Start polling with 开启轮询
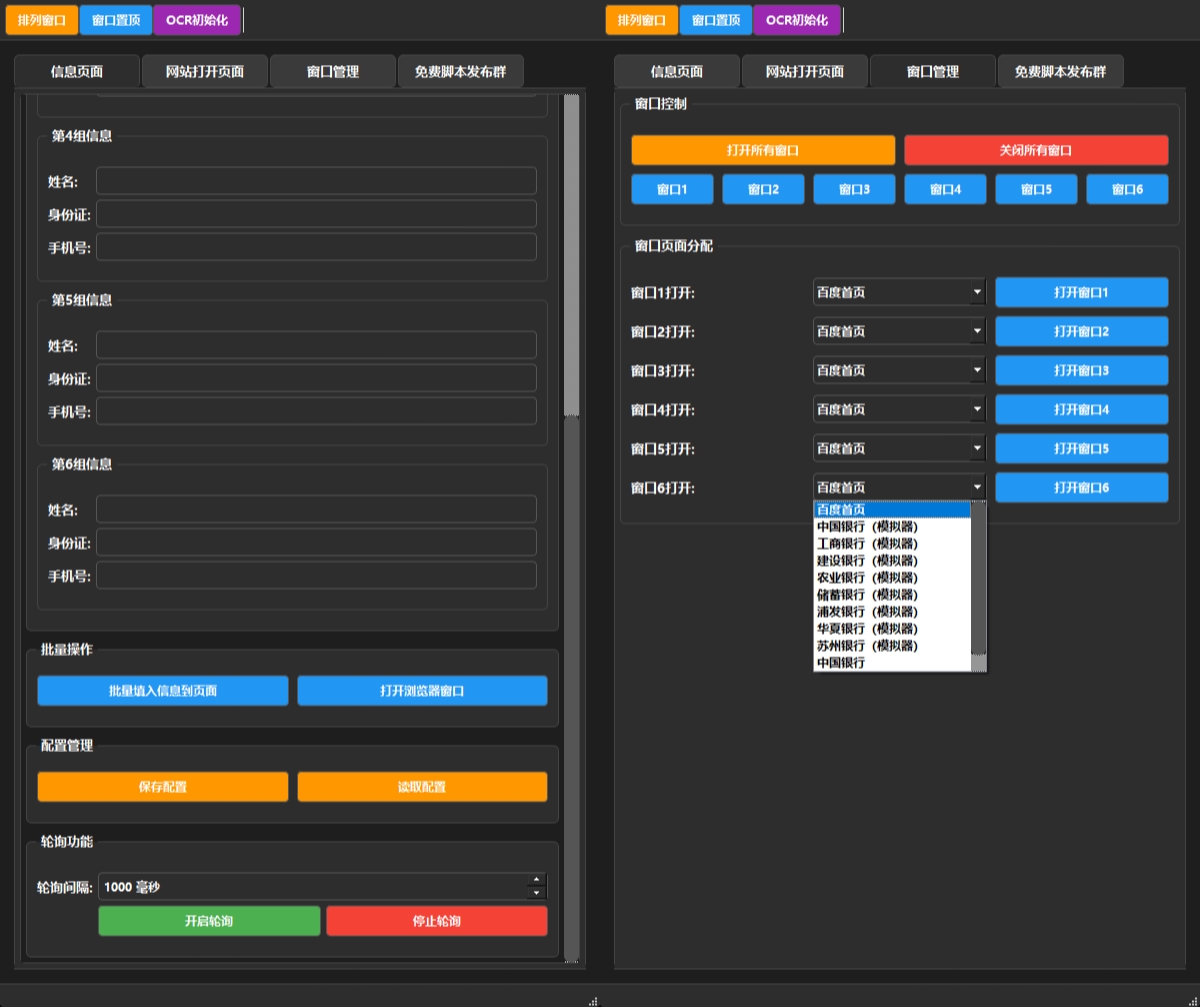Screen dimensions: 1200x1007 tap(209, 921)
